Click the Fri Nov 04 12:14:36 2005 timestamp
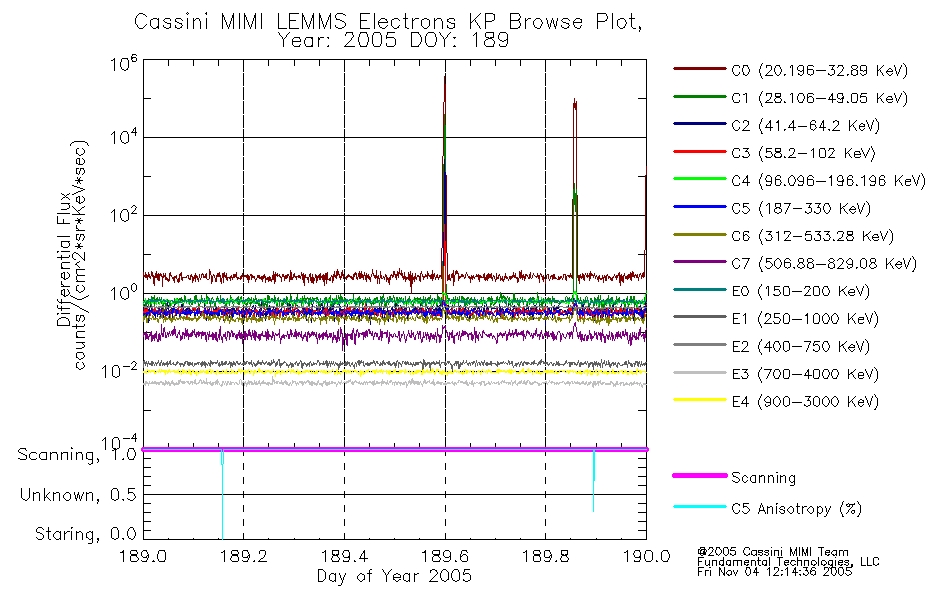This screenshot has height=600, width=950. (x=775, y=572)
